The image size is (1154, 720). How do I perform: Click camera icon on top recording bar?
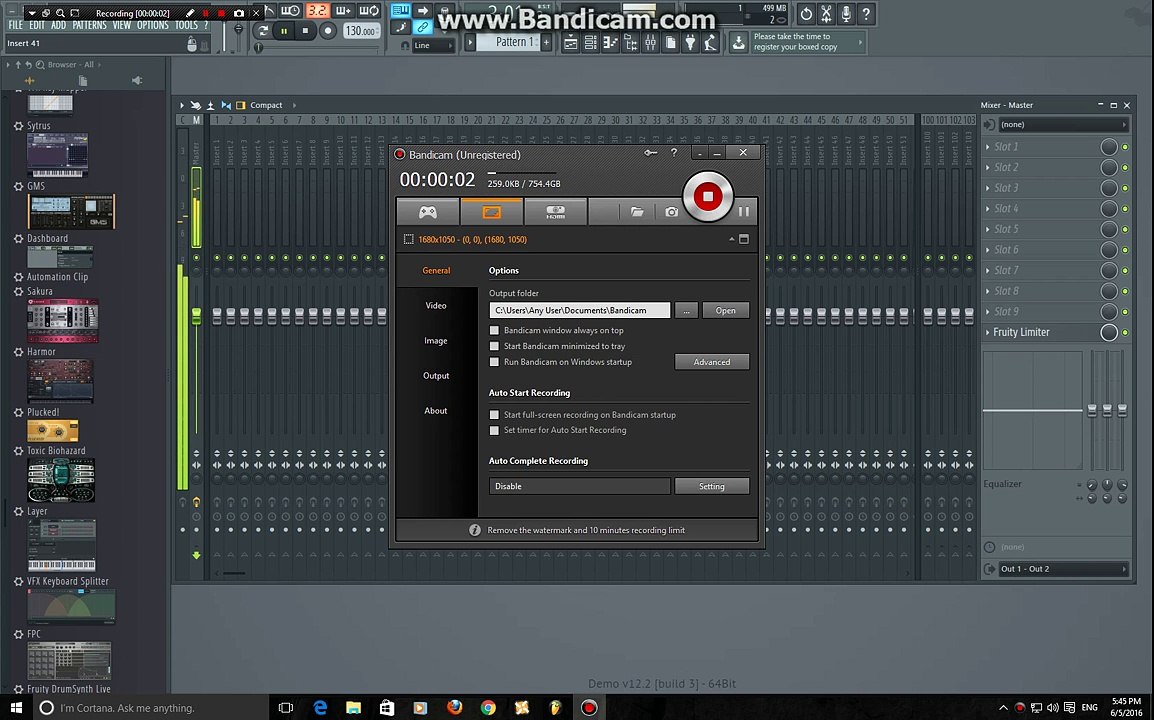pyautogui.click(x=238, y=13)
